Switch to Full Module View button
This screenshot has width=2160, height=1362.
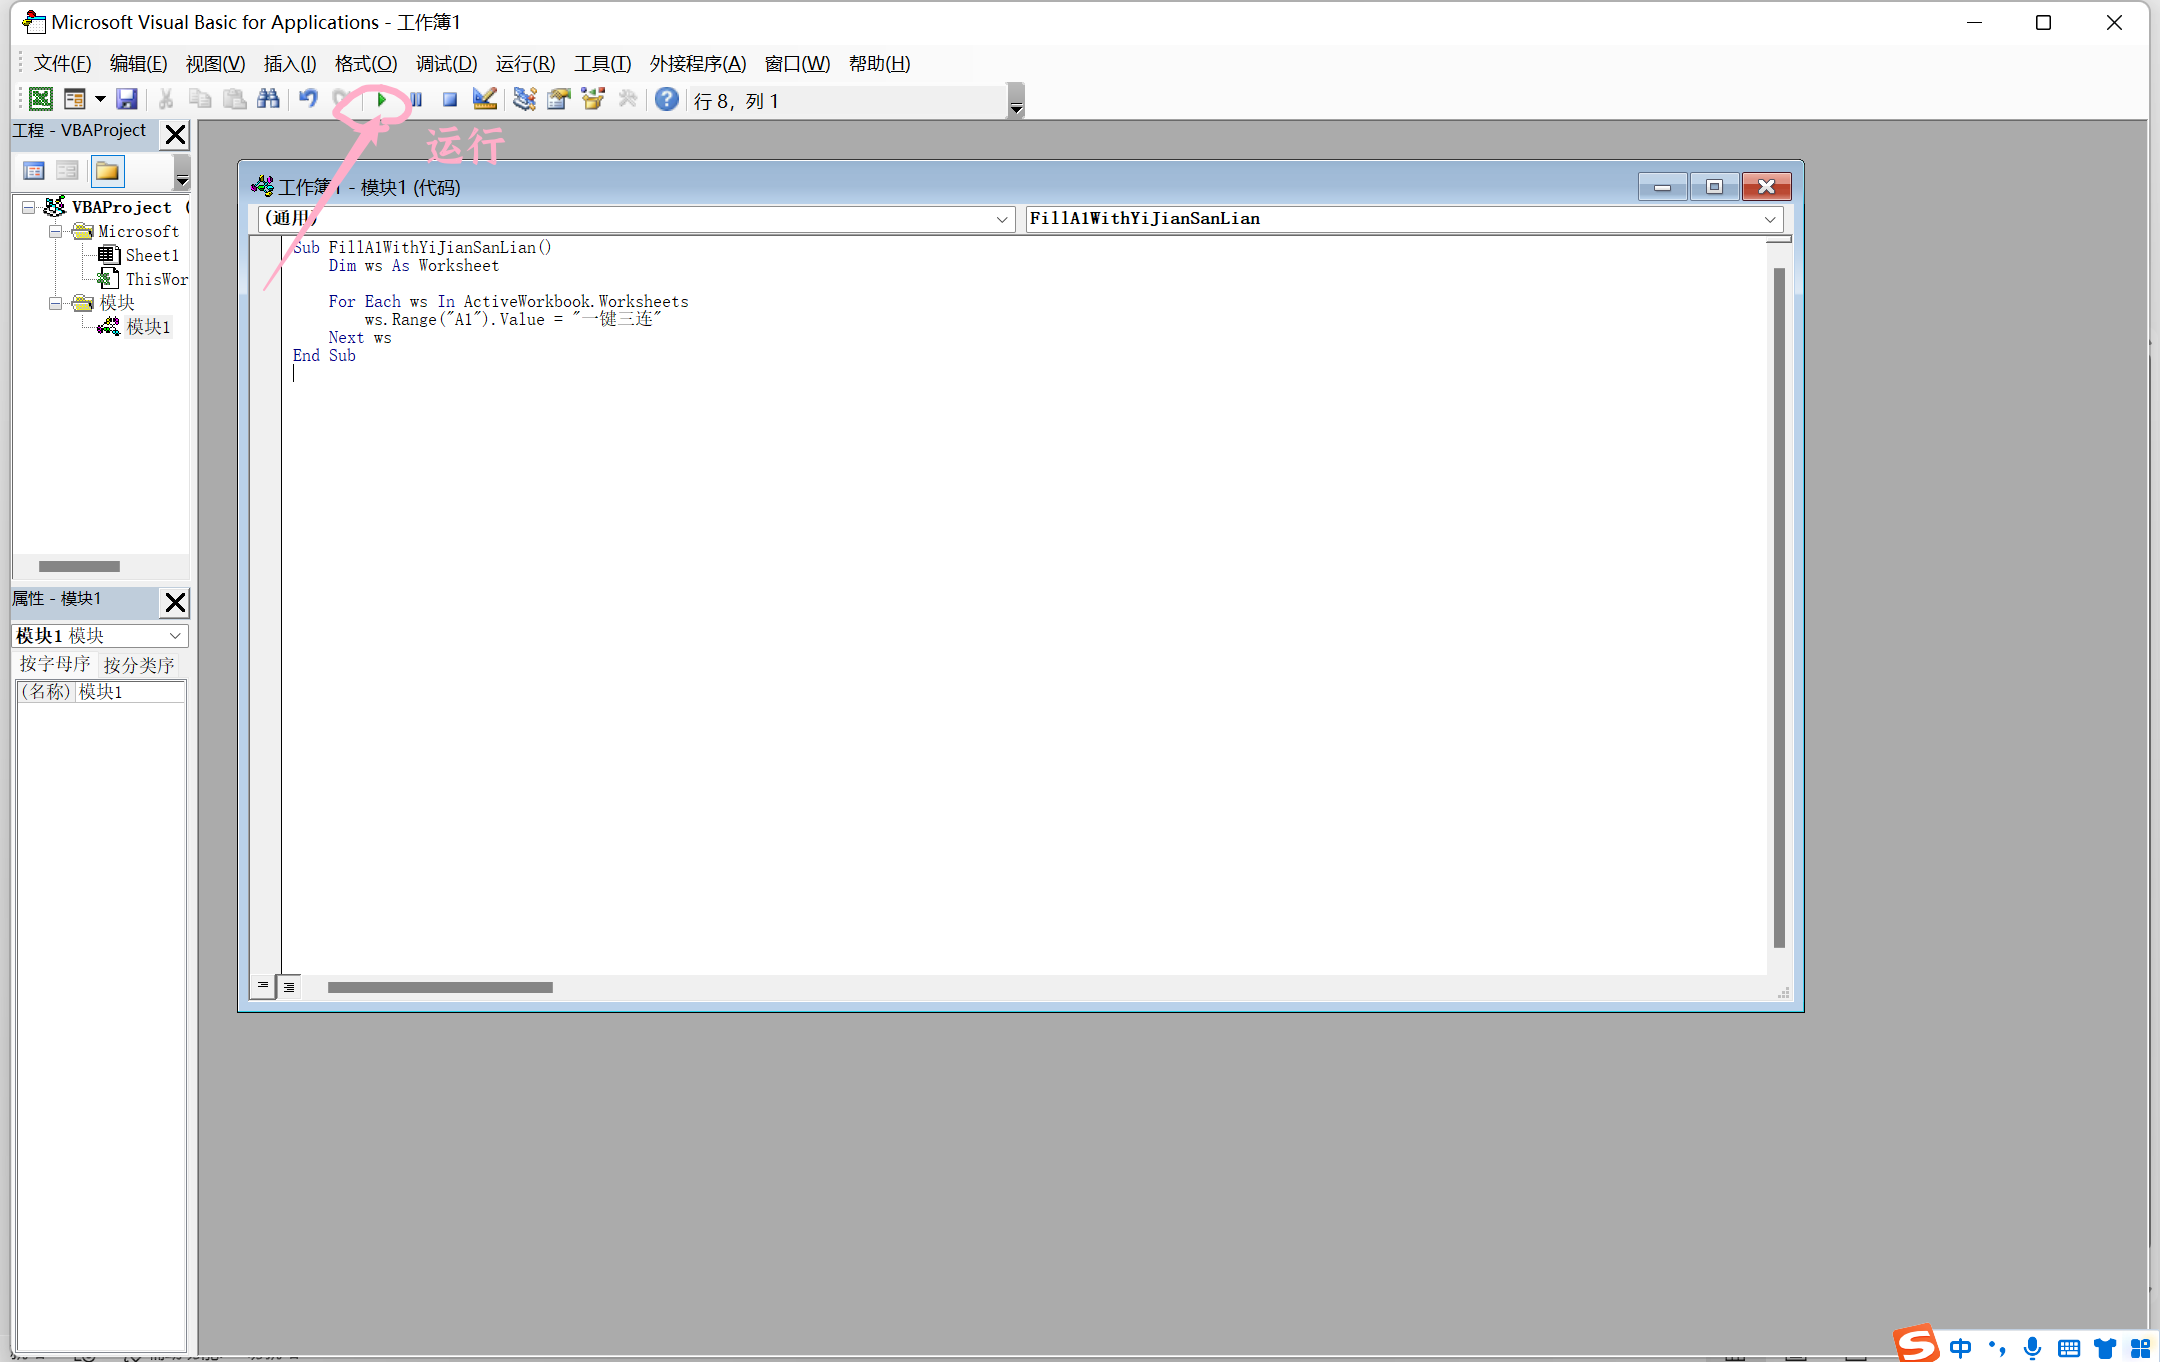tap(289, 987)
